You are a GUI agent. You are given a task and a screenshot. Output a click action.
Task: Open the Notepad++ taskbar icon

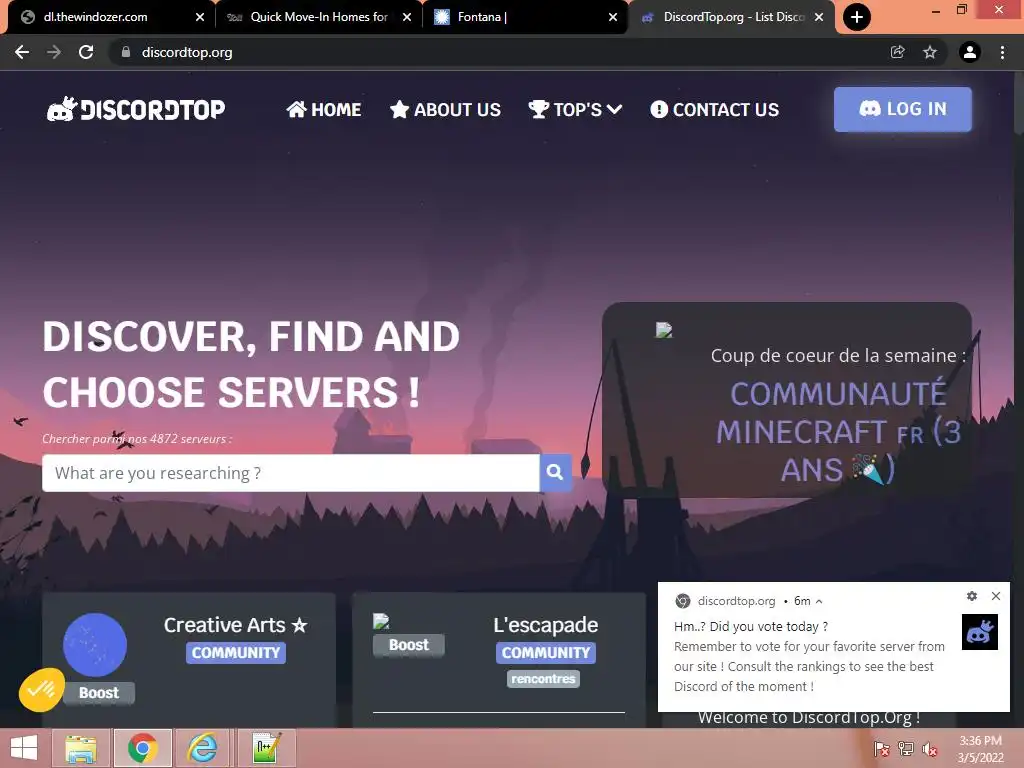(x=266, y=748)
